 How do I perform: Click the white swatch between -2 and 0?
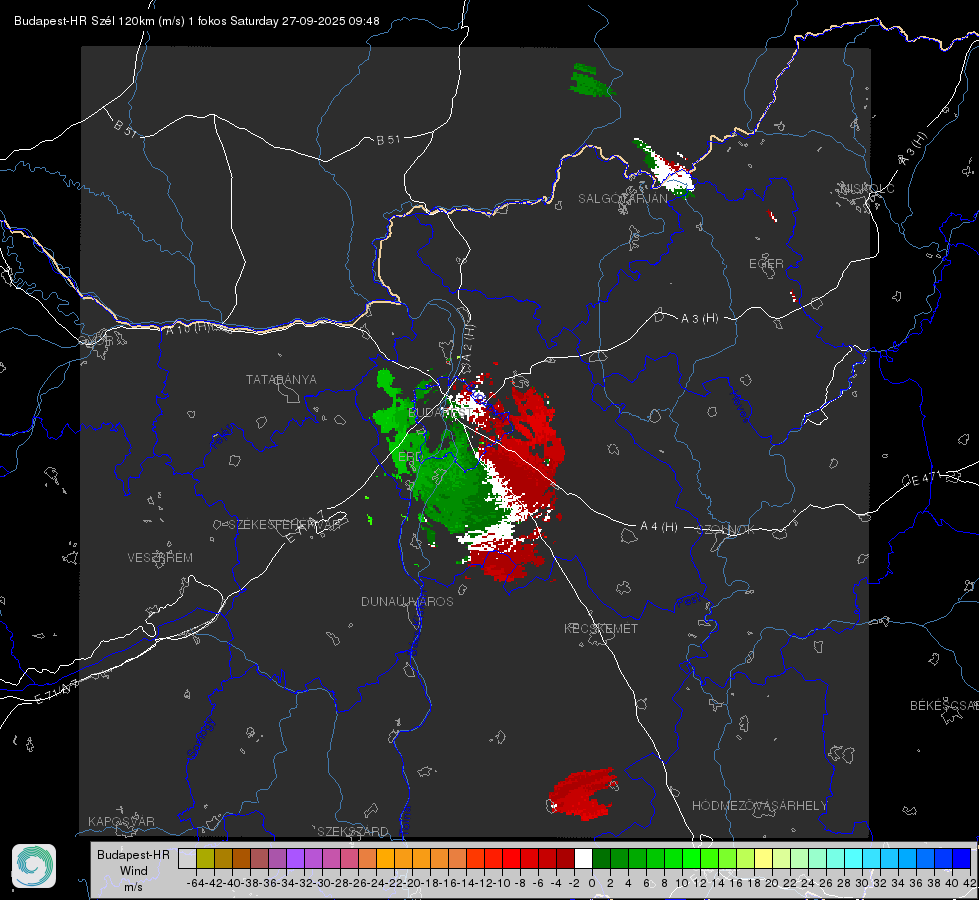[584, 859]
